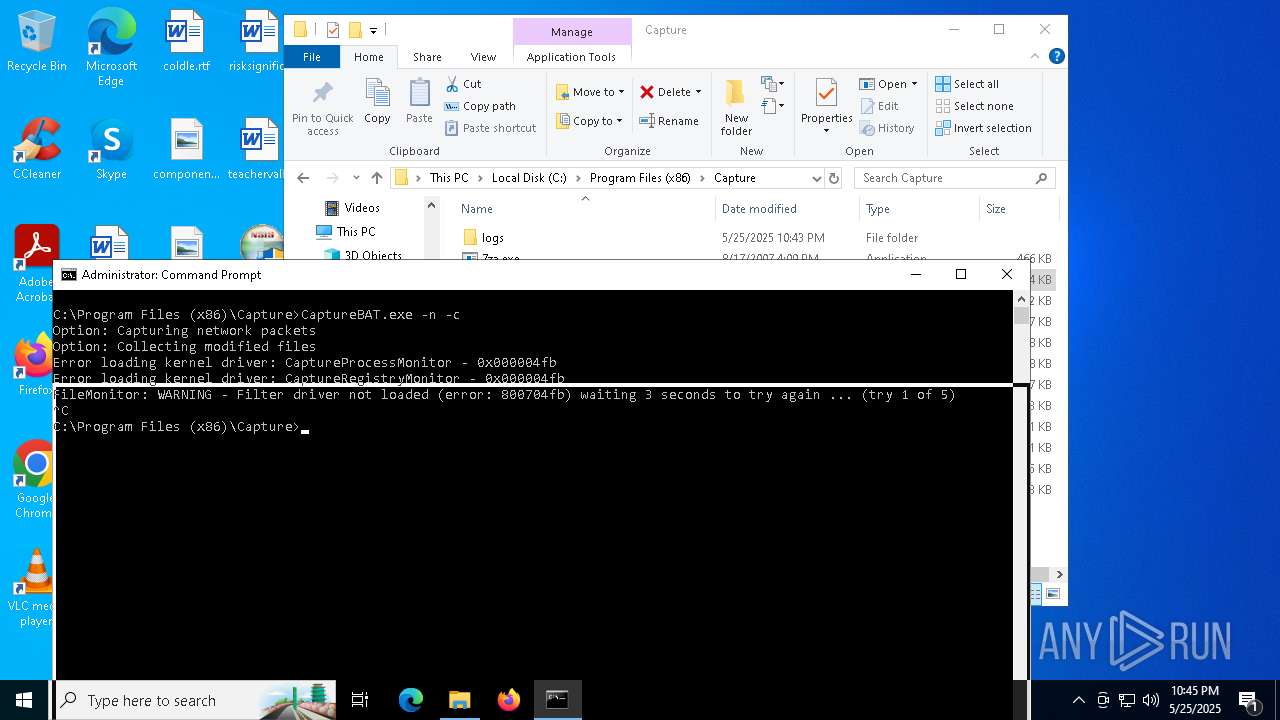Image resolution: width=1280 pixels, height=720 pixels.
Task: Go back in Explorer navigation
Action: pyautogui.click(x=303, y=178)
